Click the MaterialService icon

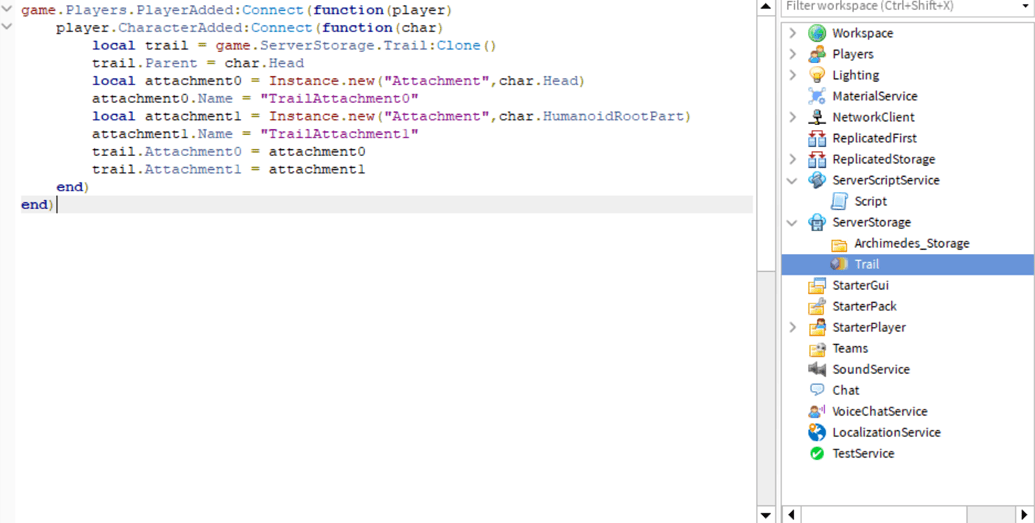point(817,96)
